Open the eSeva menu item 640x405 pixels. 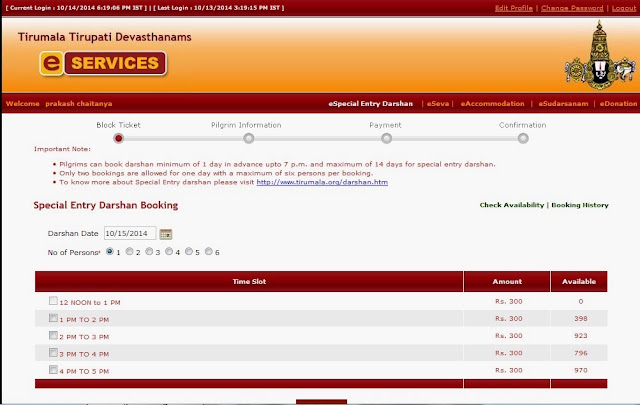[438, 104]
